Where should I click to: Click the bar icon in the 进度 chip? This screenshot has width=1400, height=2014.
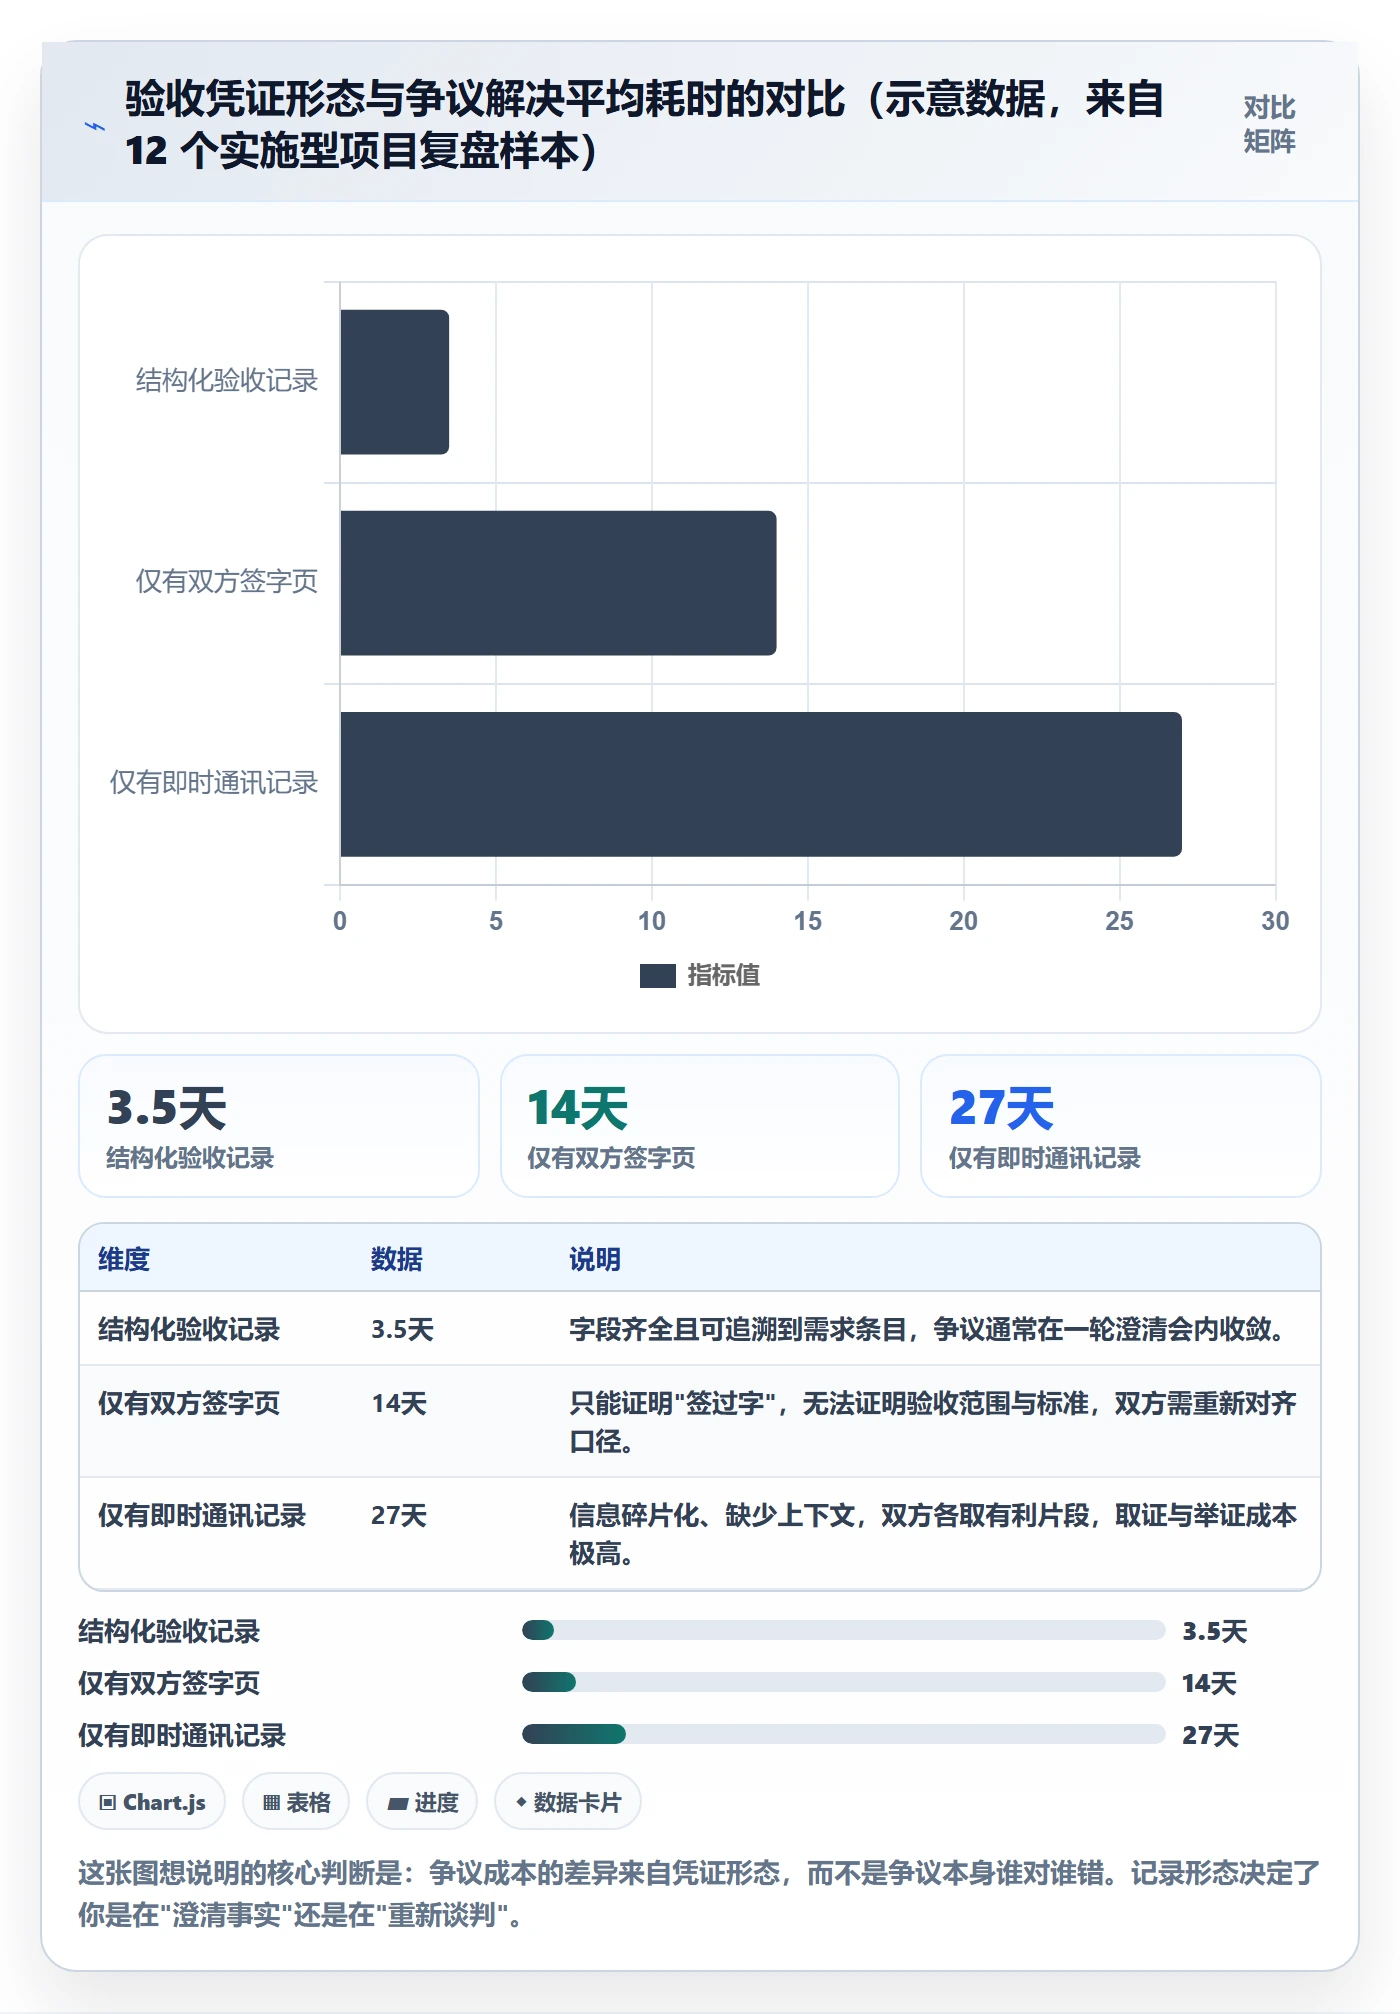(398, 1803)
